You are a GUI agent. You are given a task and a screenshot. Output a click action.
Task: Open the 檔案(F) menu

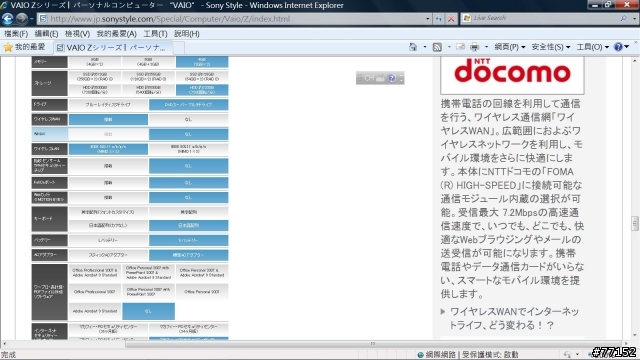pyautogui.click(x=16, y=34)
